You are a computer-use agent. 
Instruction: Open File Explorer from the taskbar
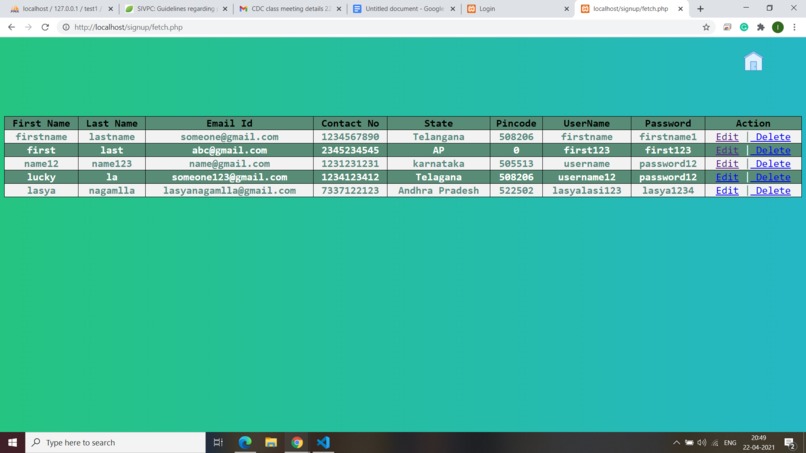pyautogui.click(x=271, y=442)
